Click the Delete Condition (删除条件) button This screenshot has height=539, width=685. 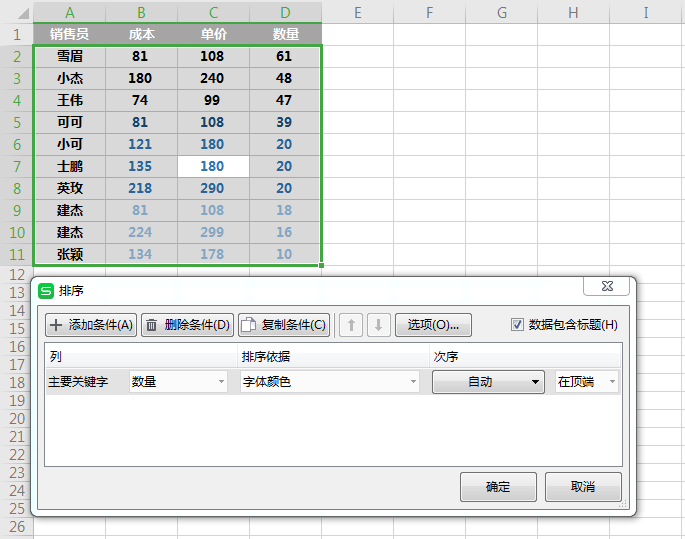coord(187,325)
